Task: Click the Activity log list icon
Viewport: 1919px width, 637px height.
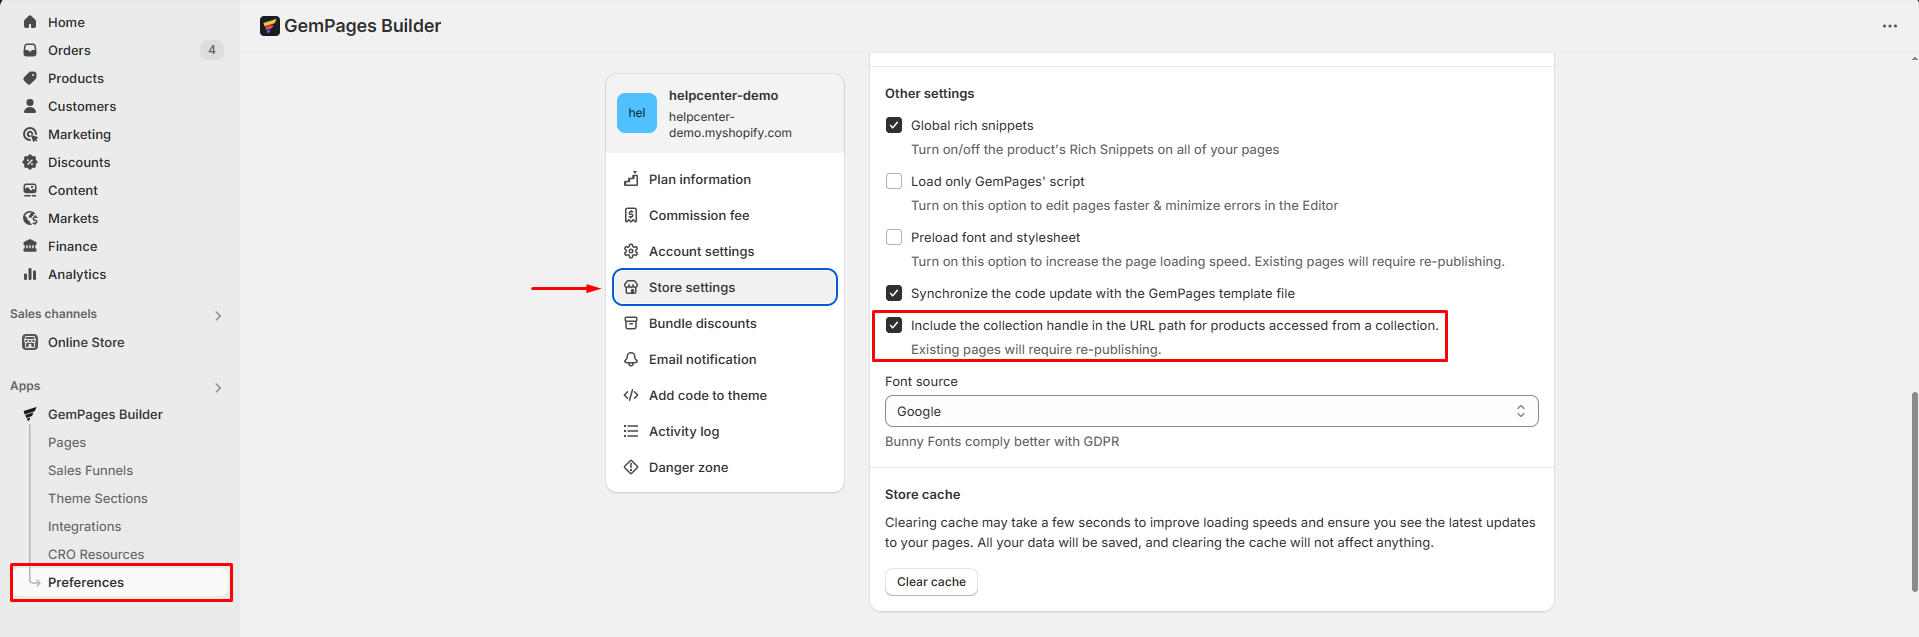Action: [x=631, y=431]
